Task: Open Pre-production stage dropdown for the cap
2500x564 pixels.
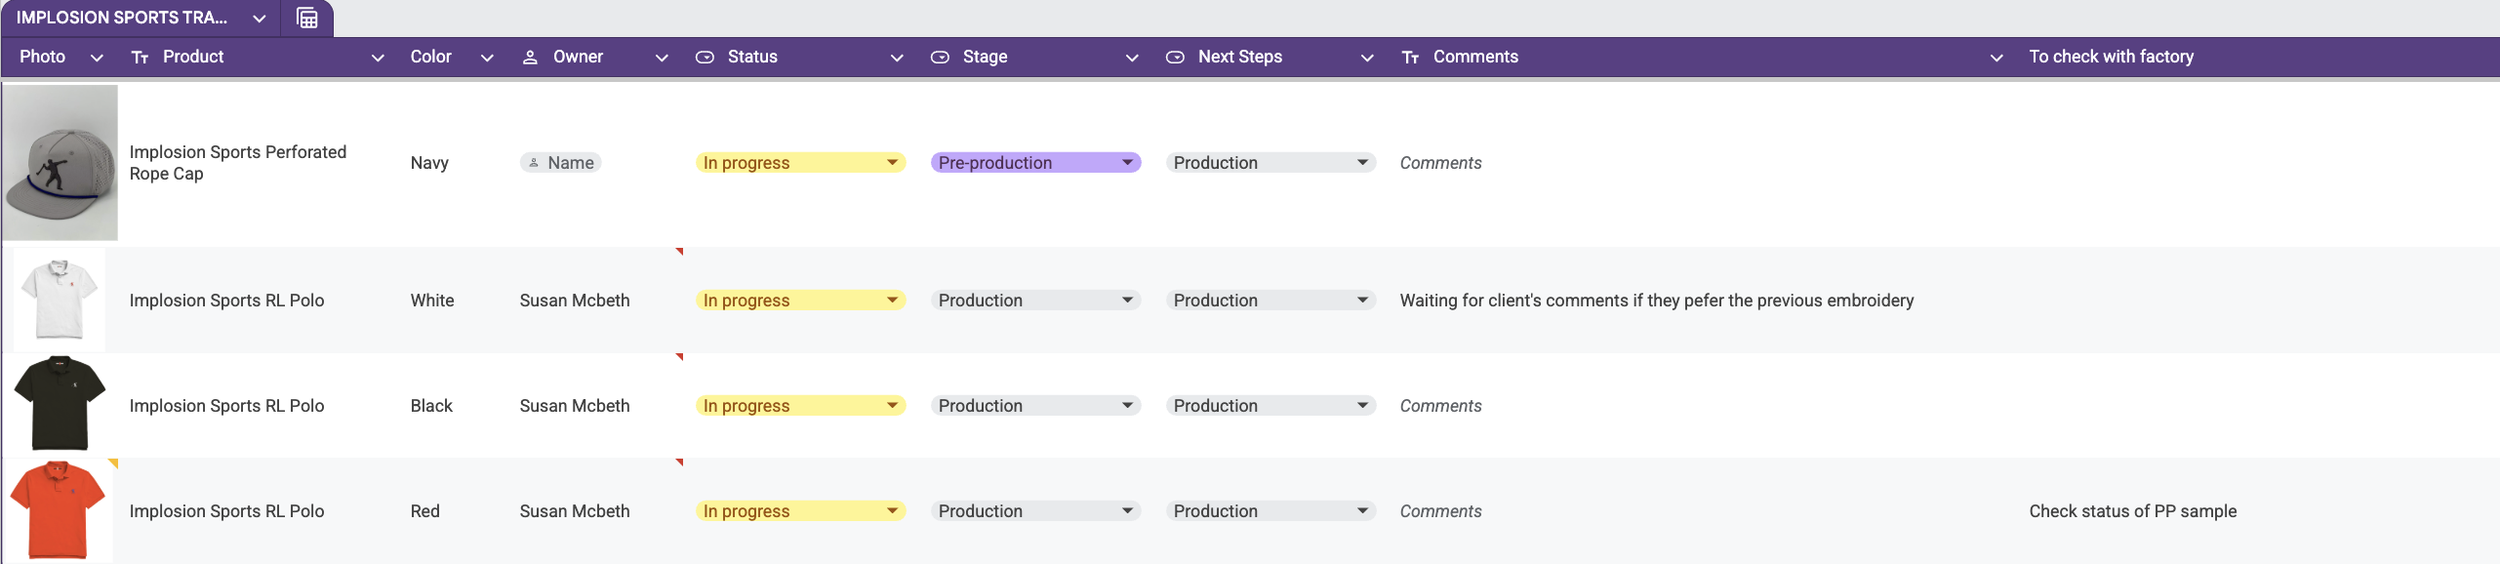Action: coord(1035,163)
